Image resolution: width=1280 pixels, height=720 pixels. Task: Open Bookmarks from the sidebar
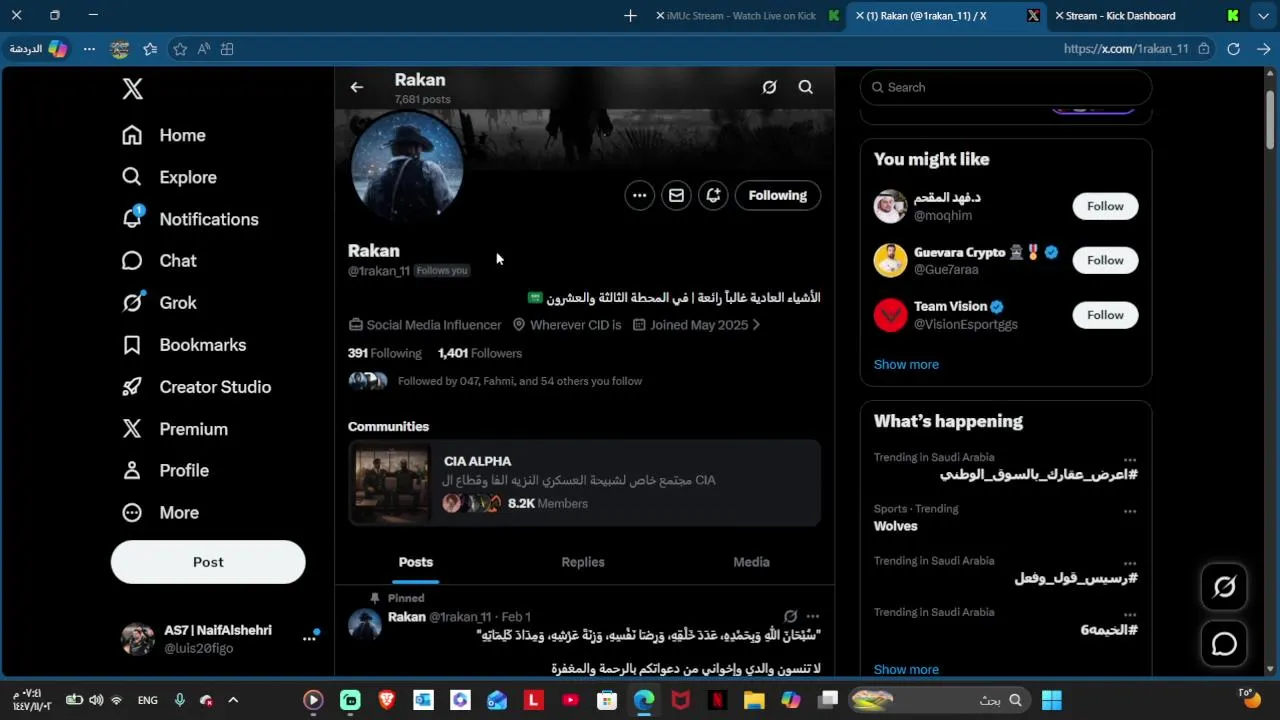(x=184, y=345)
